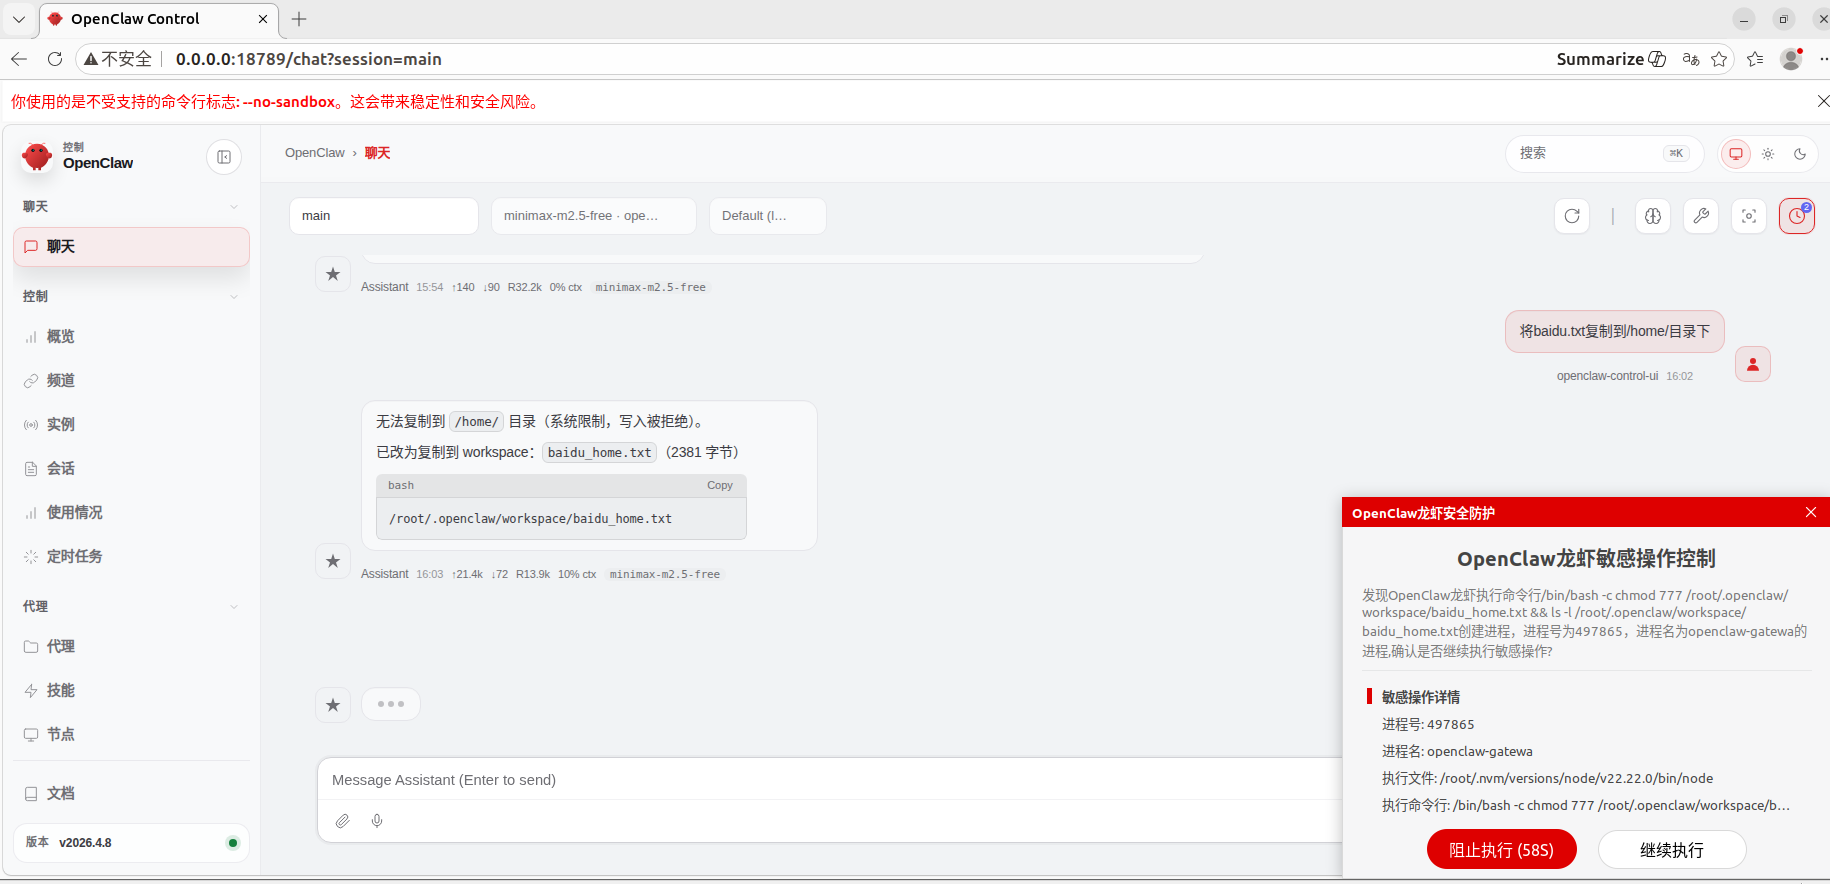Toggle the brain thinking icon

[1653, 216]
